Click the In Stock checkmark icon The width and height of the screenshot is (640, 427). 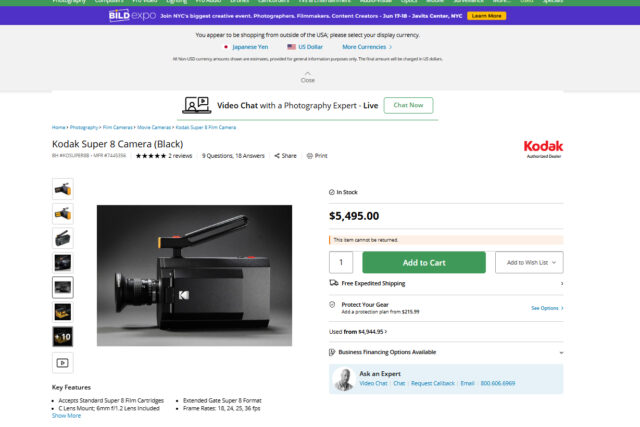point(332,192)
